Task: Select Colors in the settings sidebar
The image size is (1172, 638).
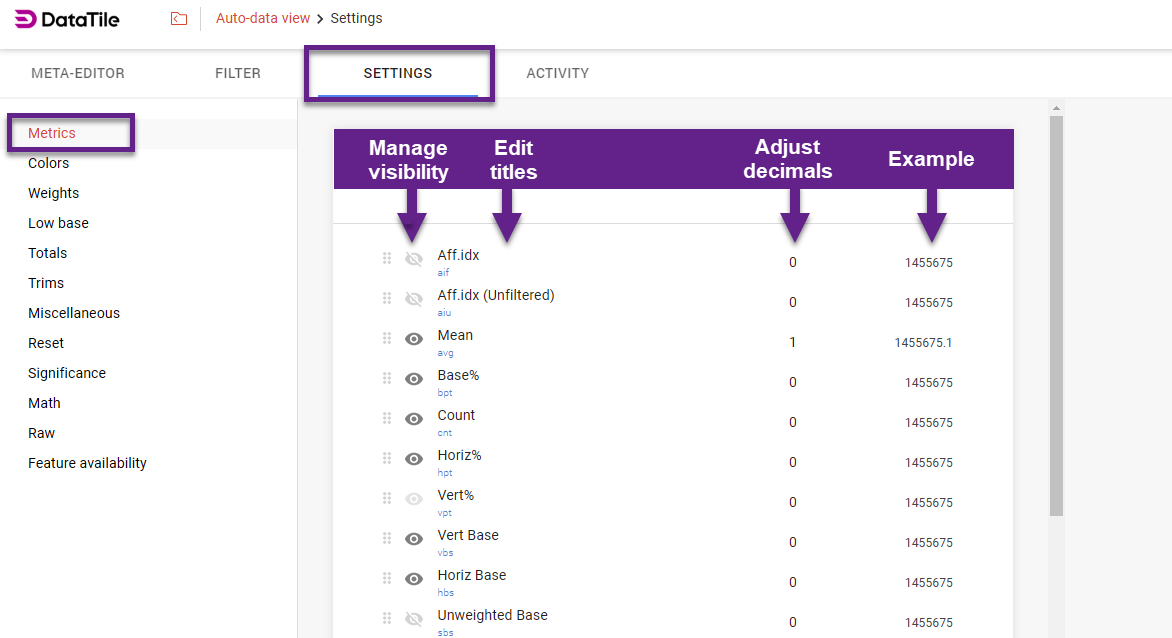Action: point(48,162)
